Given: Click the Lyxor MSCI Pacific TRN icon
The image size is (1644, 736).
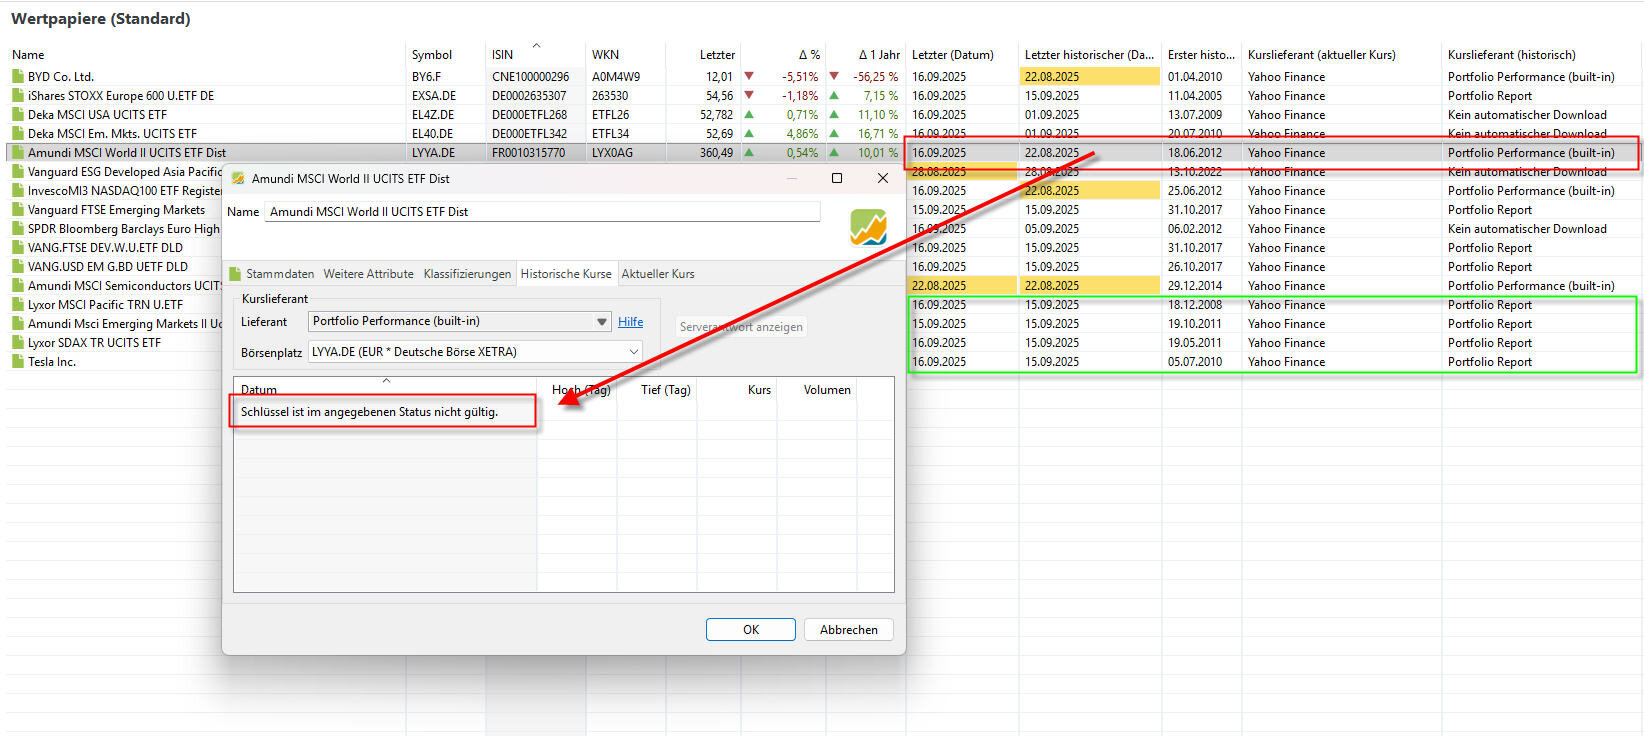Looking at the screenshot, I should point(17,305).
